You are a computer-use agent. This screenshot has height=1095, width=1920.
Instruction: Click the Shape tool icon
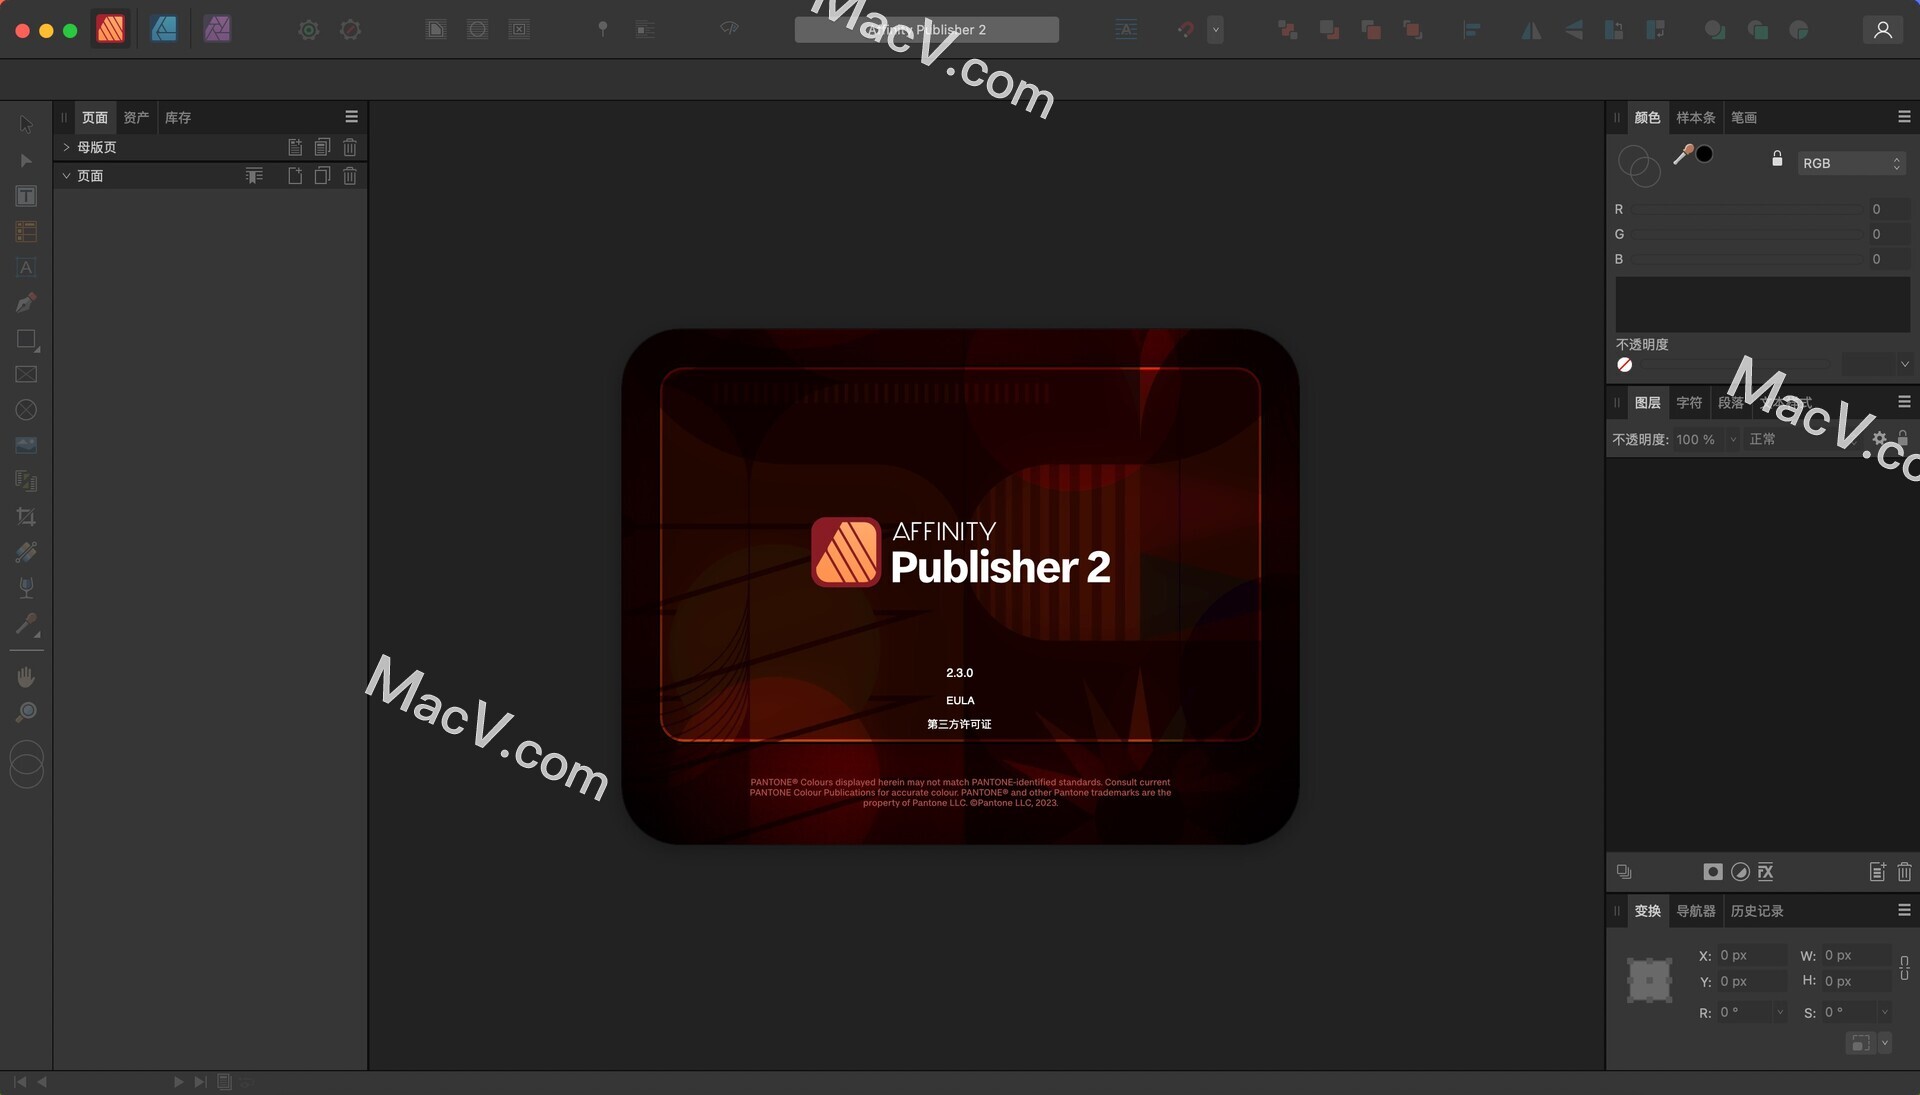pos(25,339)
